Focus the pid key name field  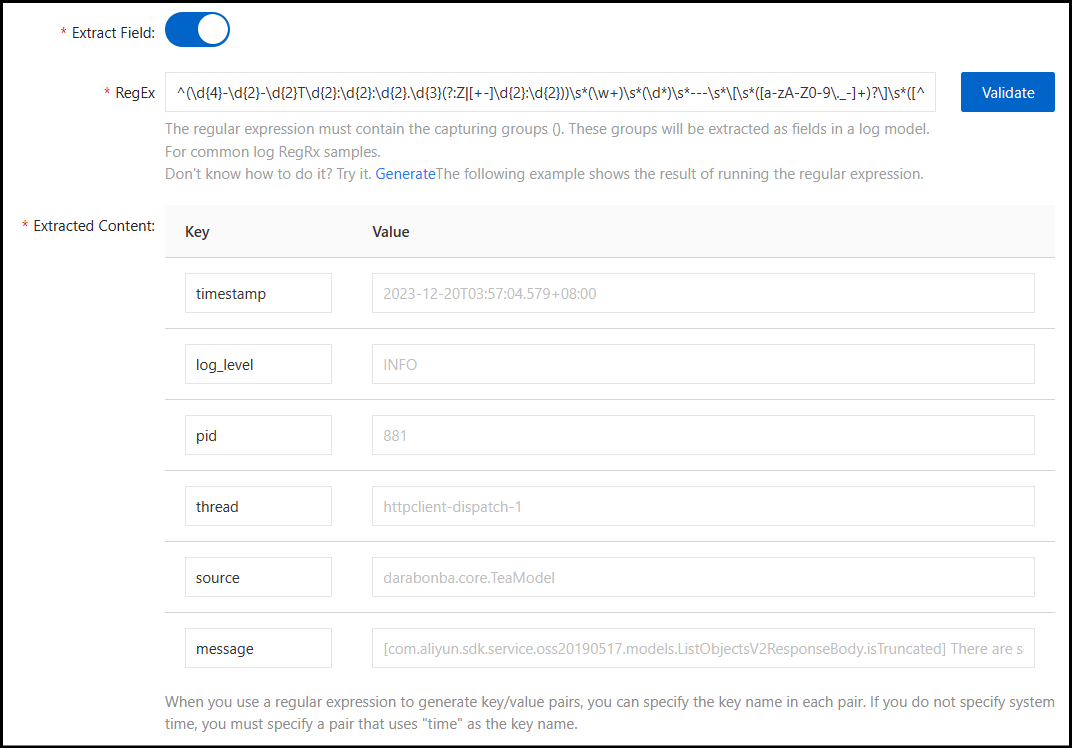coord(258,436)
